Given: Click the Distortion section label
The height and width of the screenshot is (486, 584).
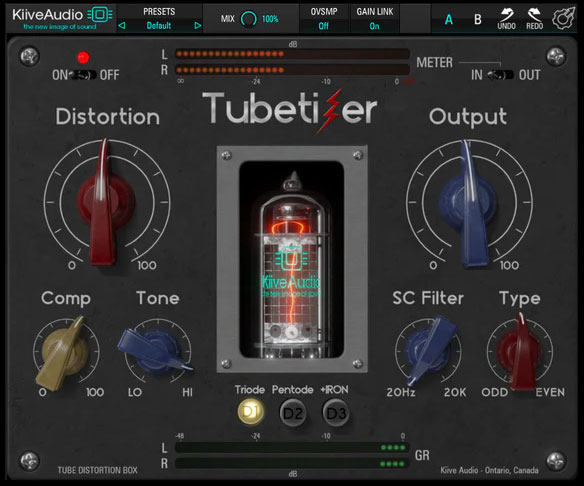Looking at the screenshot, I should point(108,117).
